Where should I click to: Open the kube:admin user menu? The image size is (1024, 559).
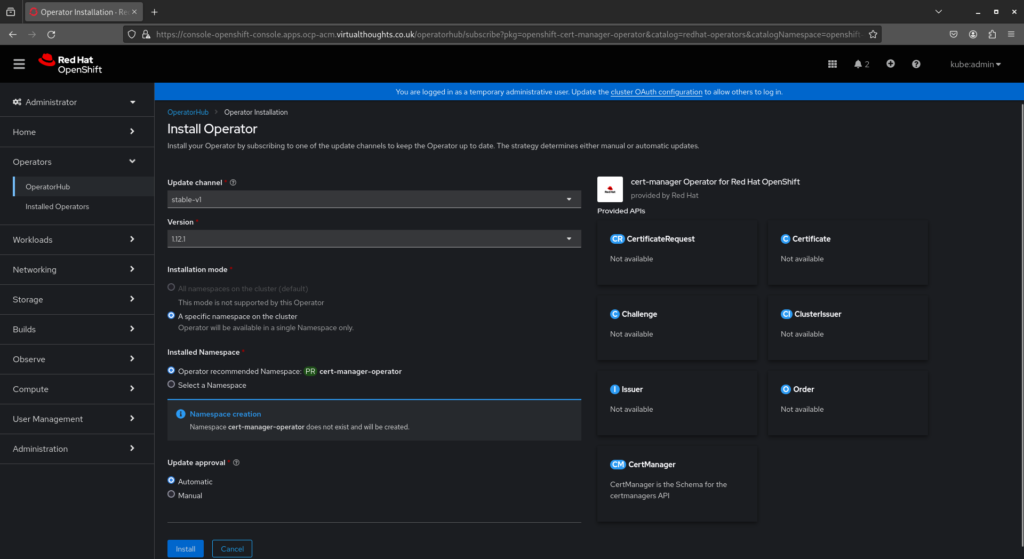click(975, 64)
